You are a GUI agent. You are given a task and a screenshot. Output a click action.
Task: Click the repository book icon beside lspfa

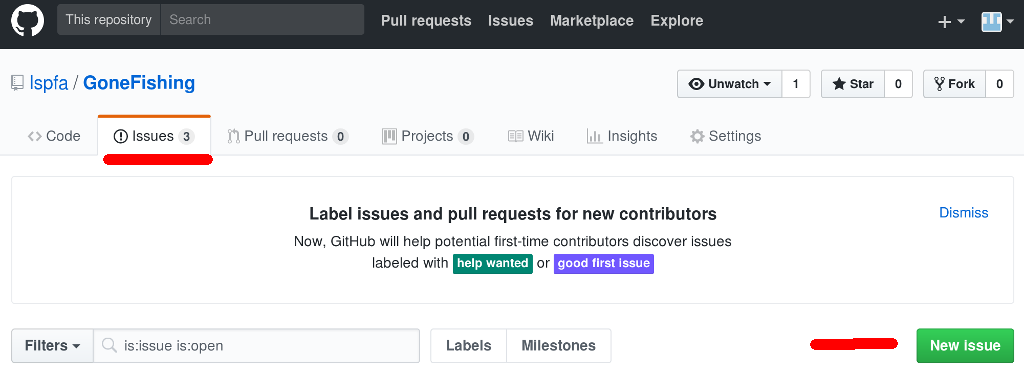click(x=17, y=84)
